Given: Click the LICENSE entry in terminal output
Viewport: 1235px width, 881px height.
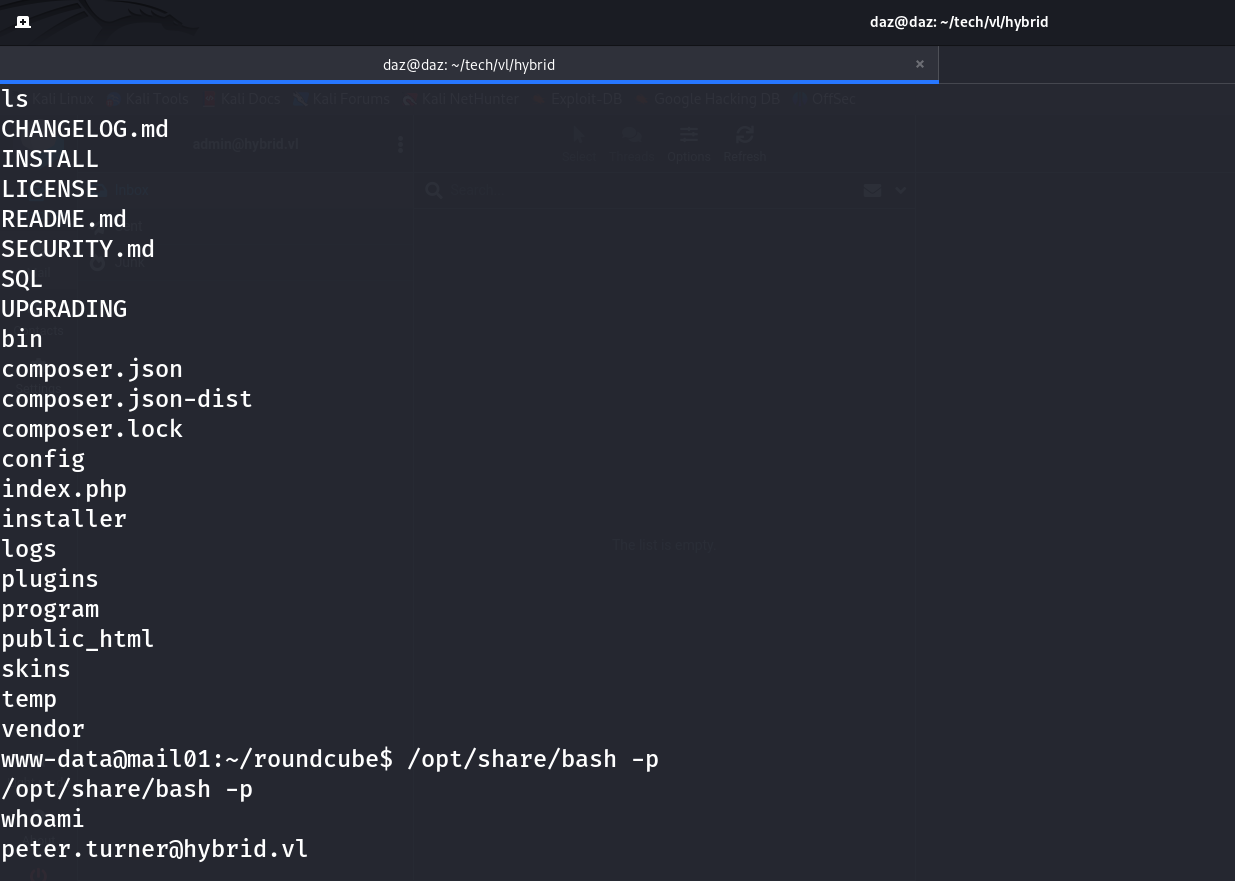Looking at the screenshot, I should click(50, 189).
